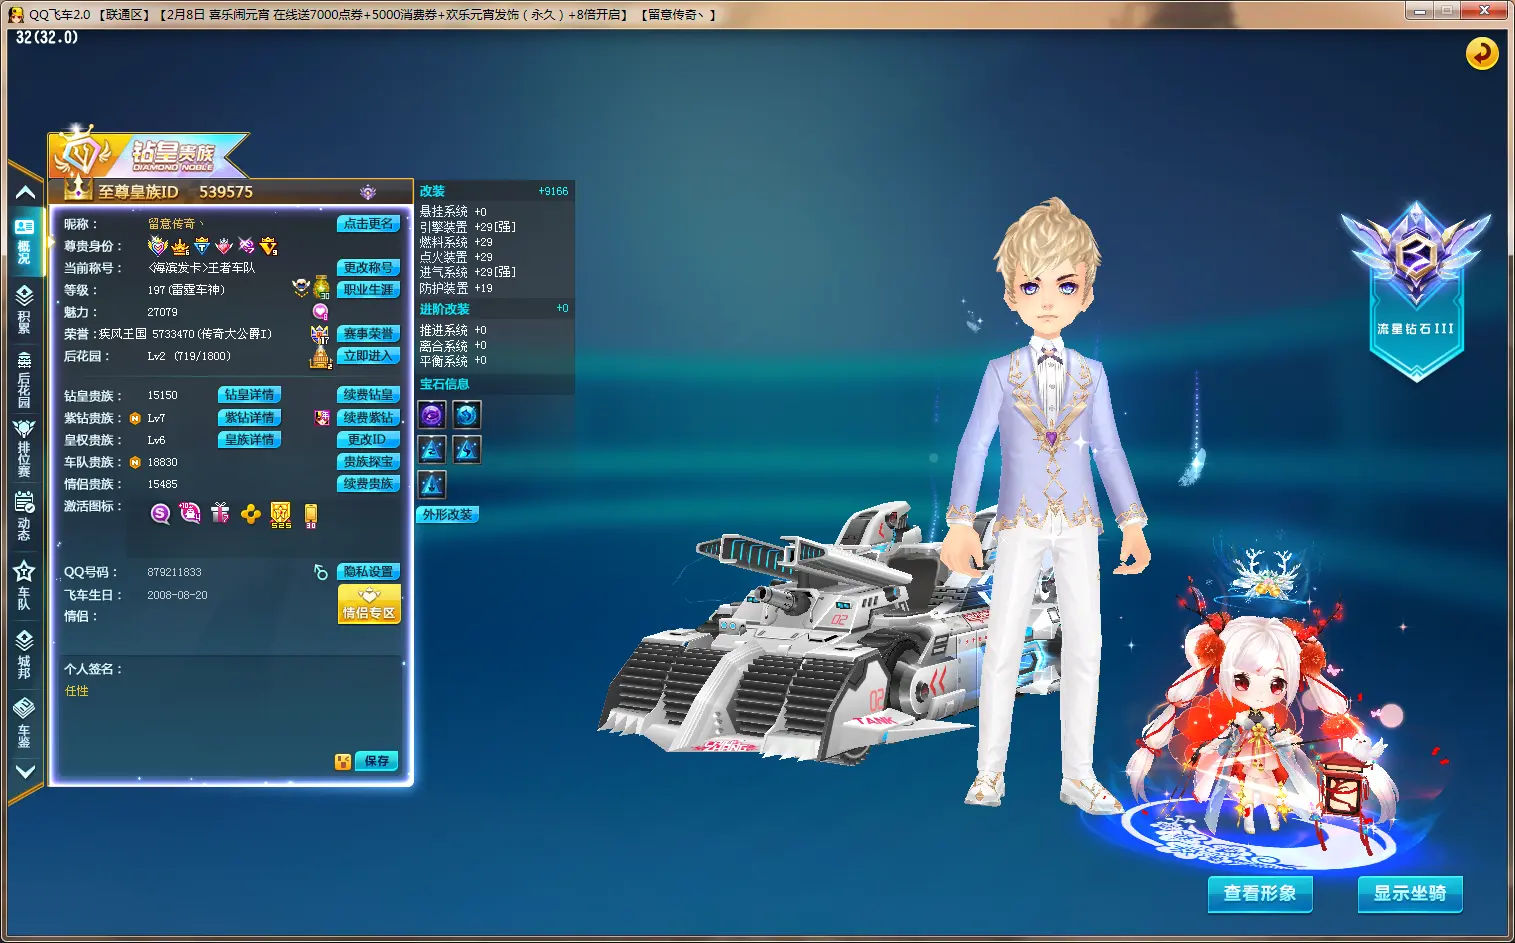1515x943 pixels.
Task: Click the blue T shield badge
Action: tap(202, 246)
